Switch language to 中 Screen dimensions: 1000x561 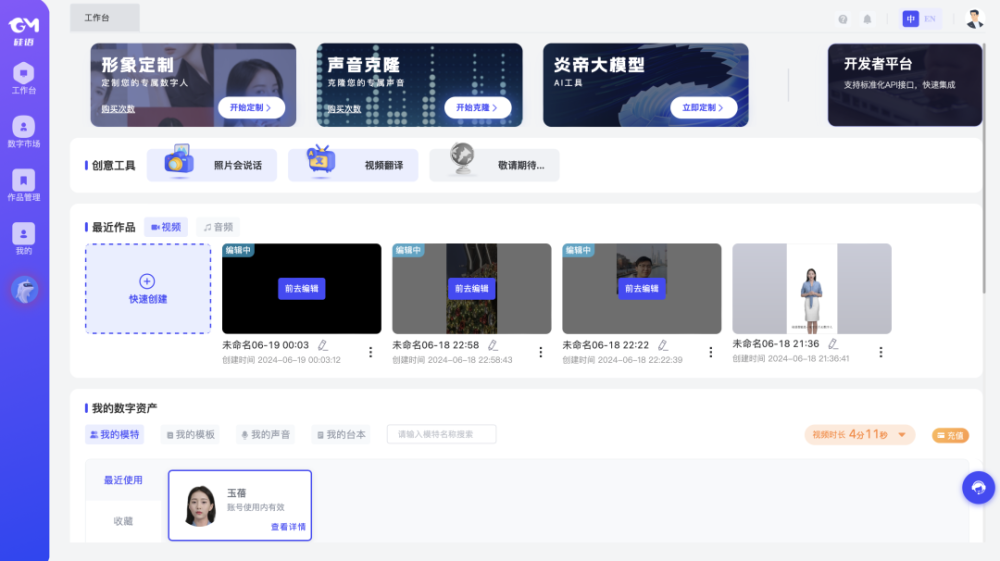click(x=910, y=19)
